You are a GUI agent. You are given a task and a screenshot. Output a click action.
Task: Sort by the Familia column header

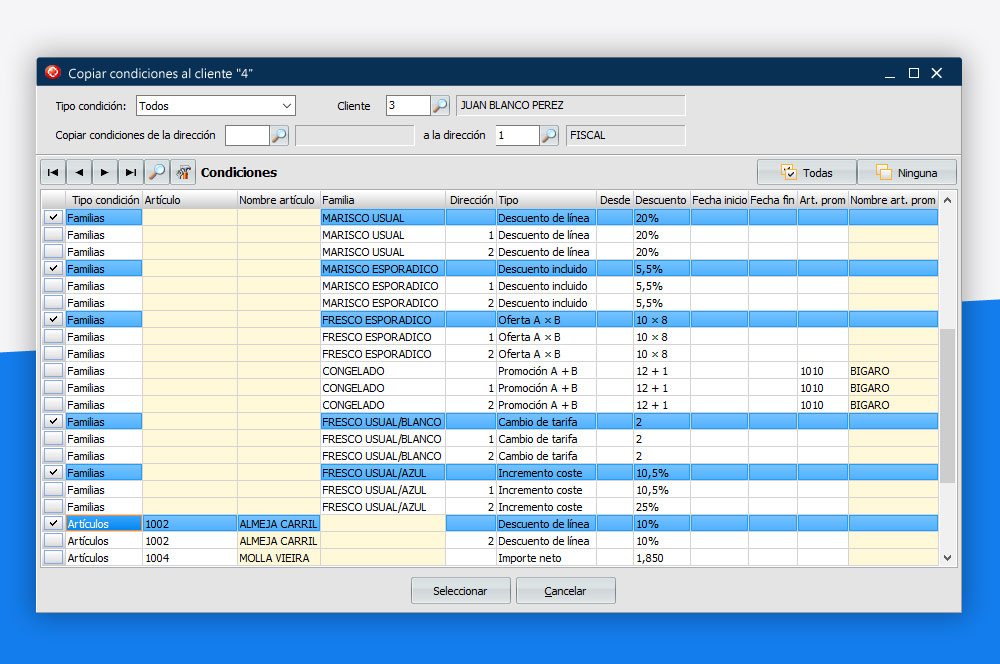pyautogui.click(x=382, y=201)
